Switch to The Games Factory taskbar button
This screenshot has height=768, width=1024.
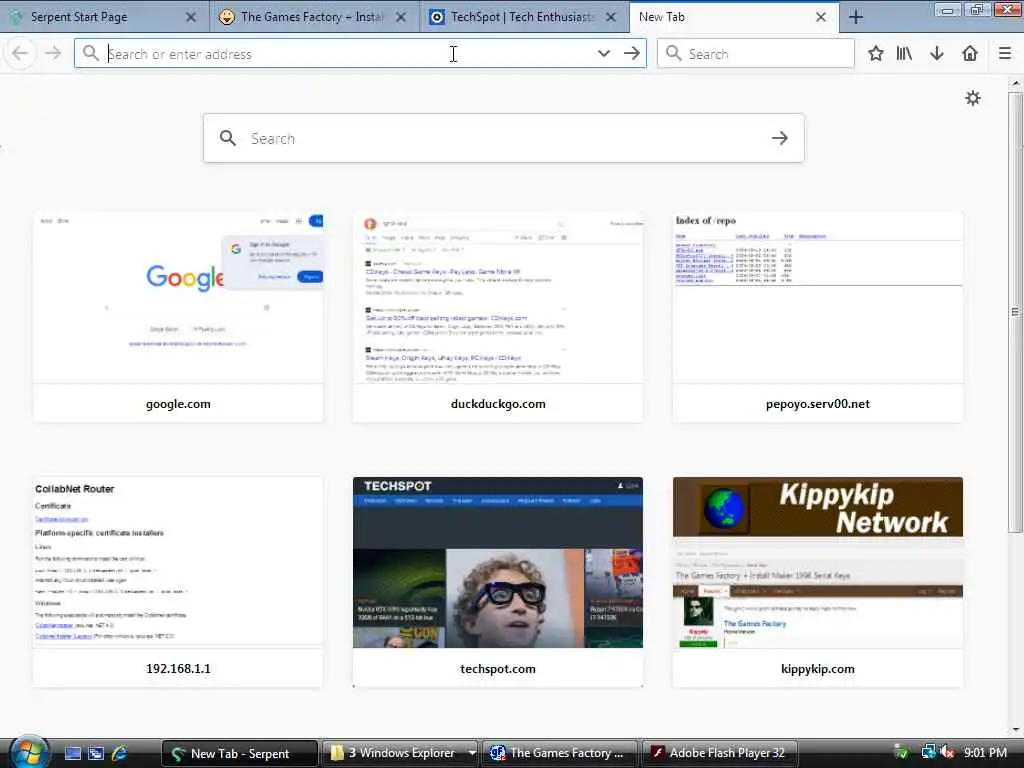[x=560, y=753]
